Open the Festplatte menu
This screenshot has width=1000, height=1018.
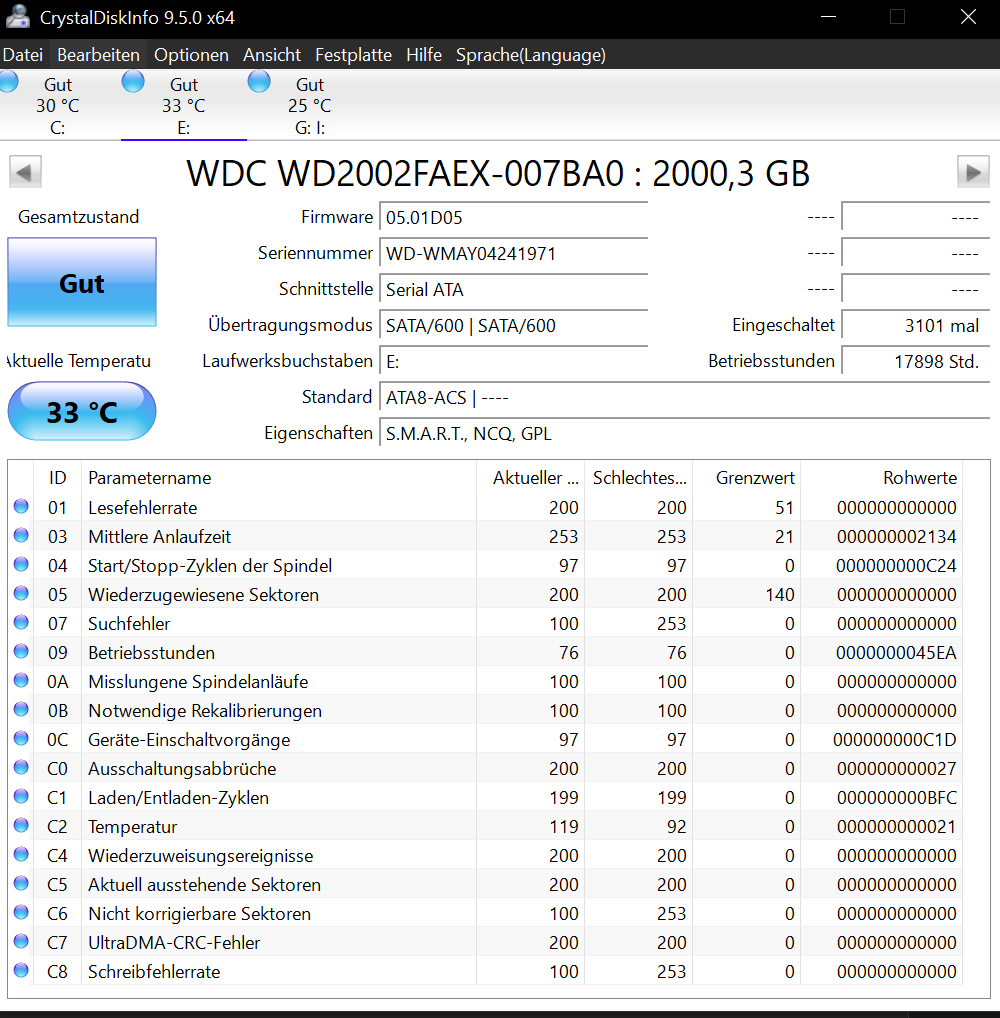pyautogui.click(x=353, y=55)
